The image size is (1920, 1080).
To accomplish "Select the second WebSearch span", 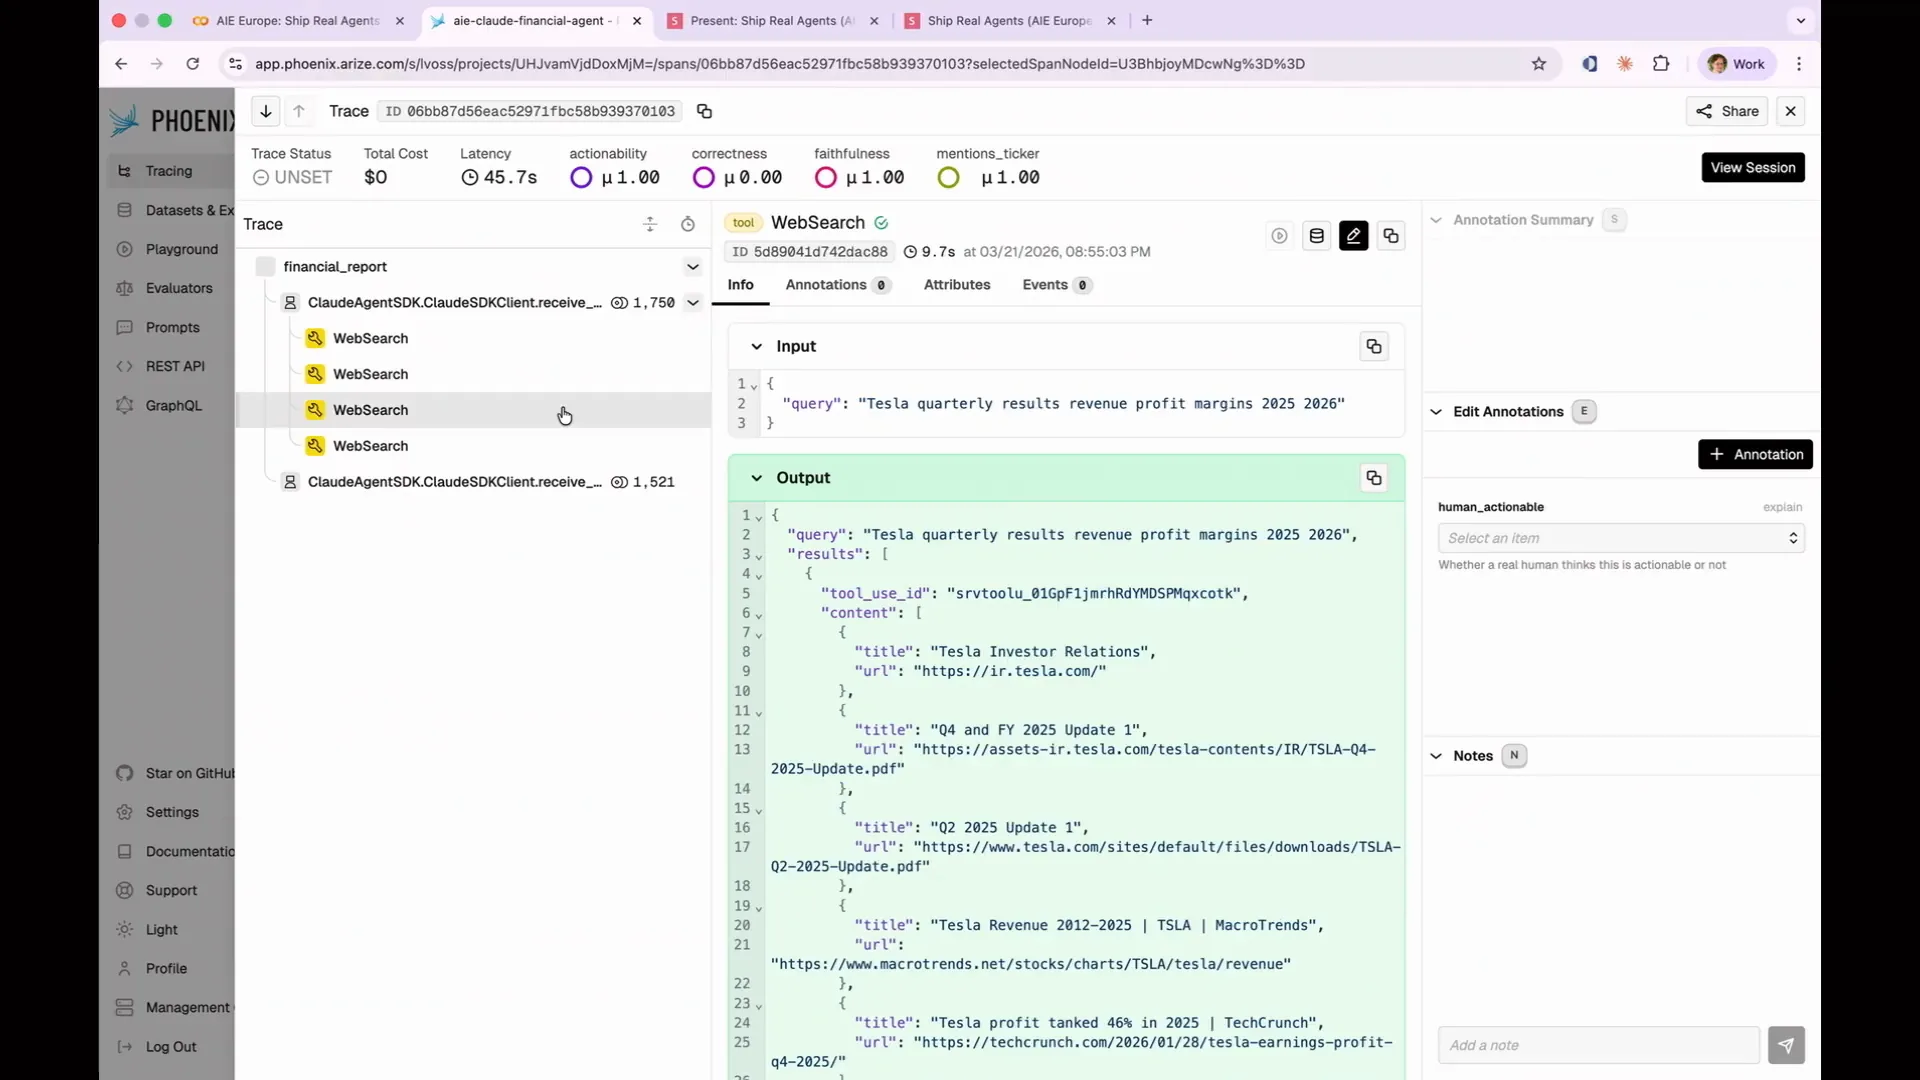I will tap(474, 374).
